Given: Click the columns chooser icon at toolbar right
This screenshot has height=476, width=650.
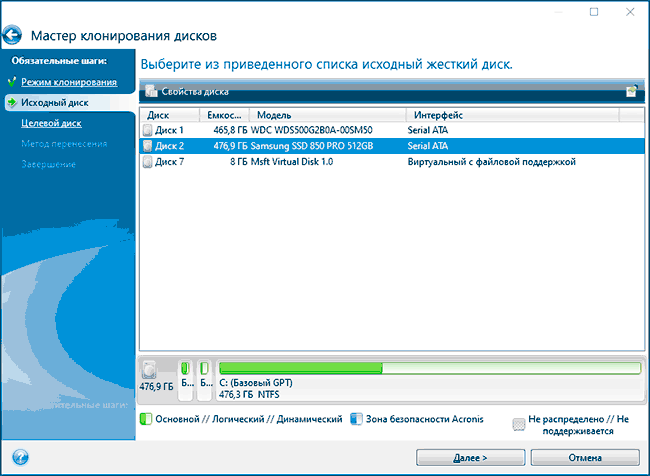Looking at the screenshot, I should coord(631,91).
